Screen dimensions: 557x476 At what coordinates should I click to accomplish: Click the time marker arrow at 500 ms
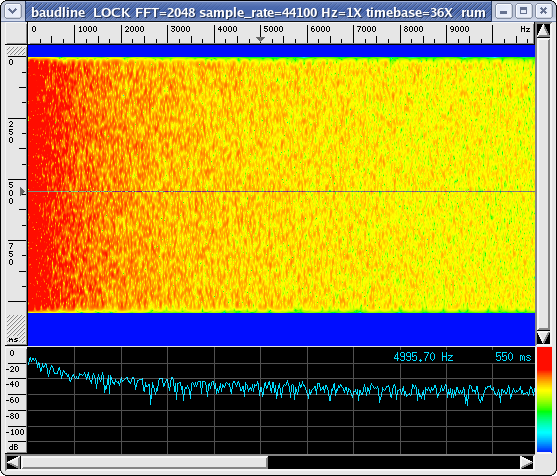click(22, 192)
